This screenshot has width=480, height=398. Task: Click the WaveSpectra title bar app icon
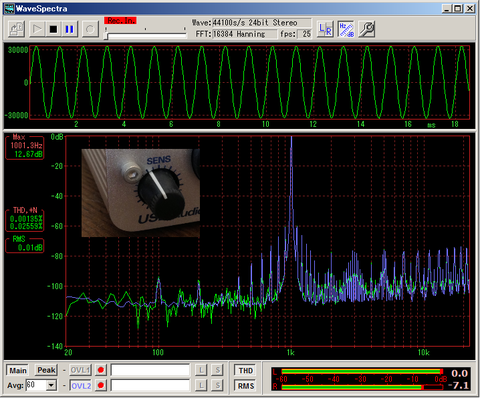click(10, 9)
